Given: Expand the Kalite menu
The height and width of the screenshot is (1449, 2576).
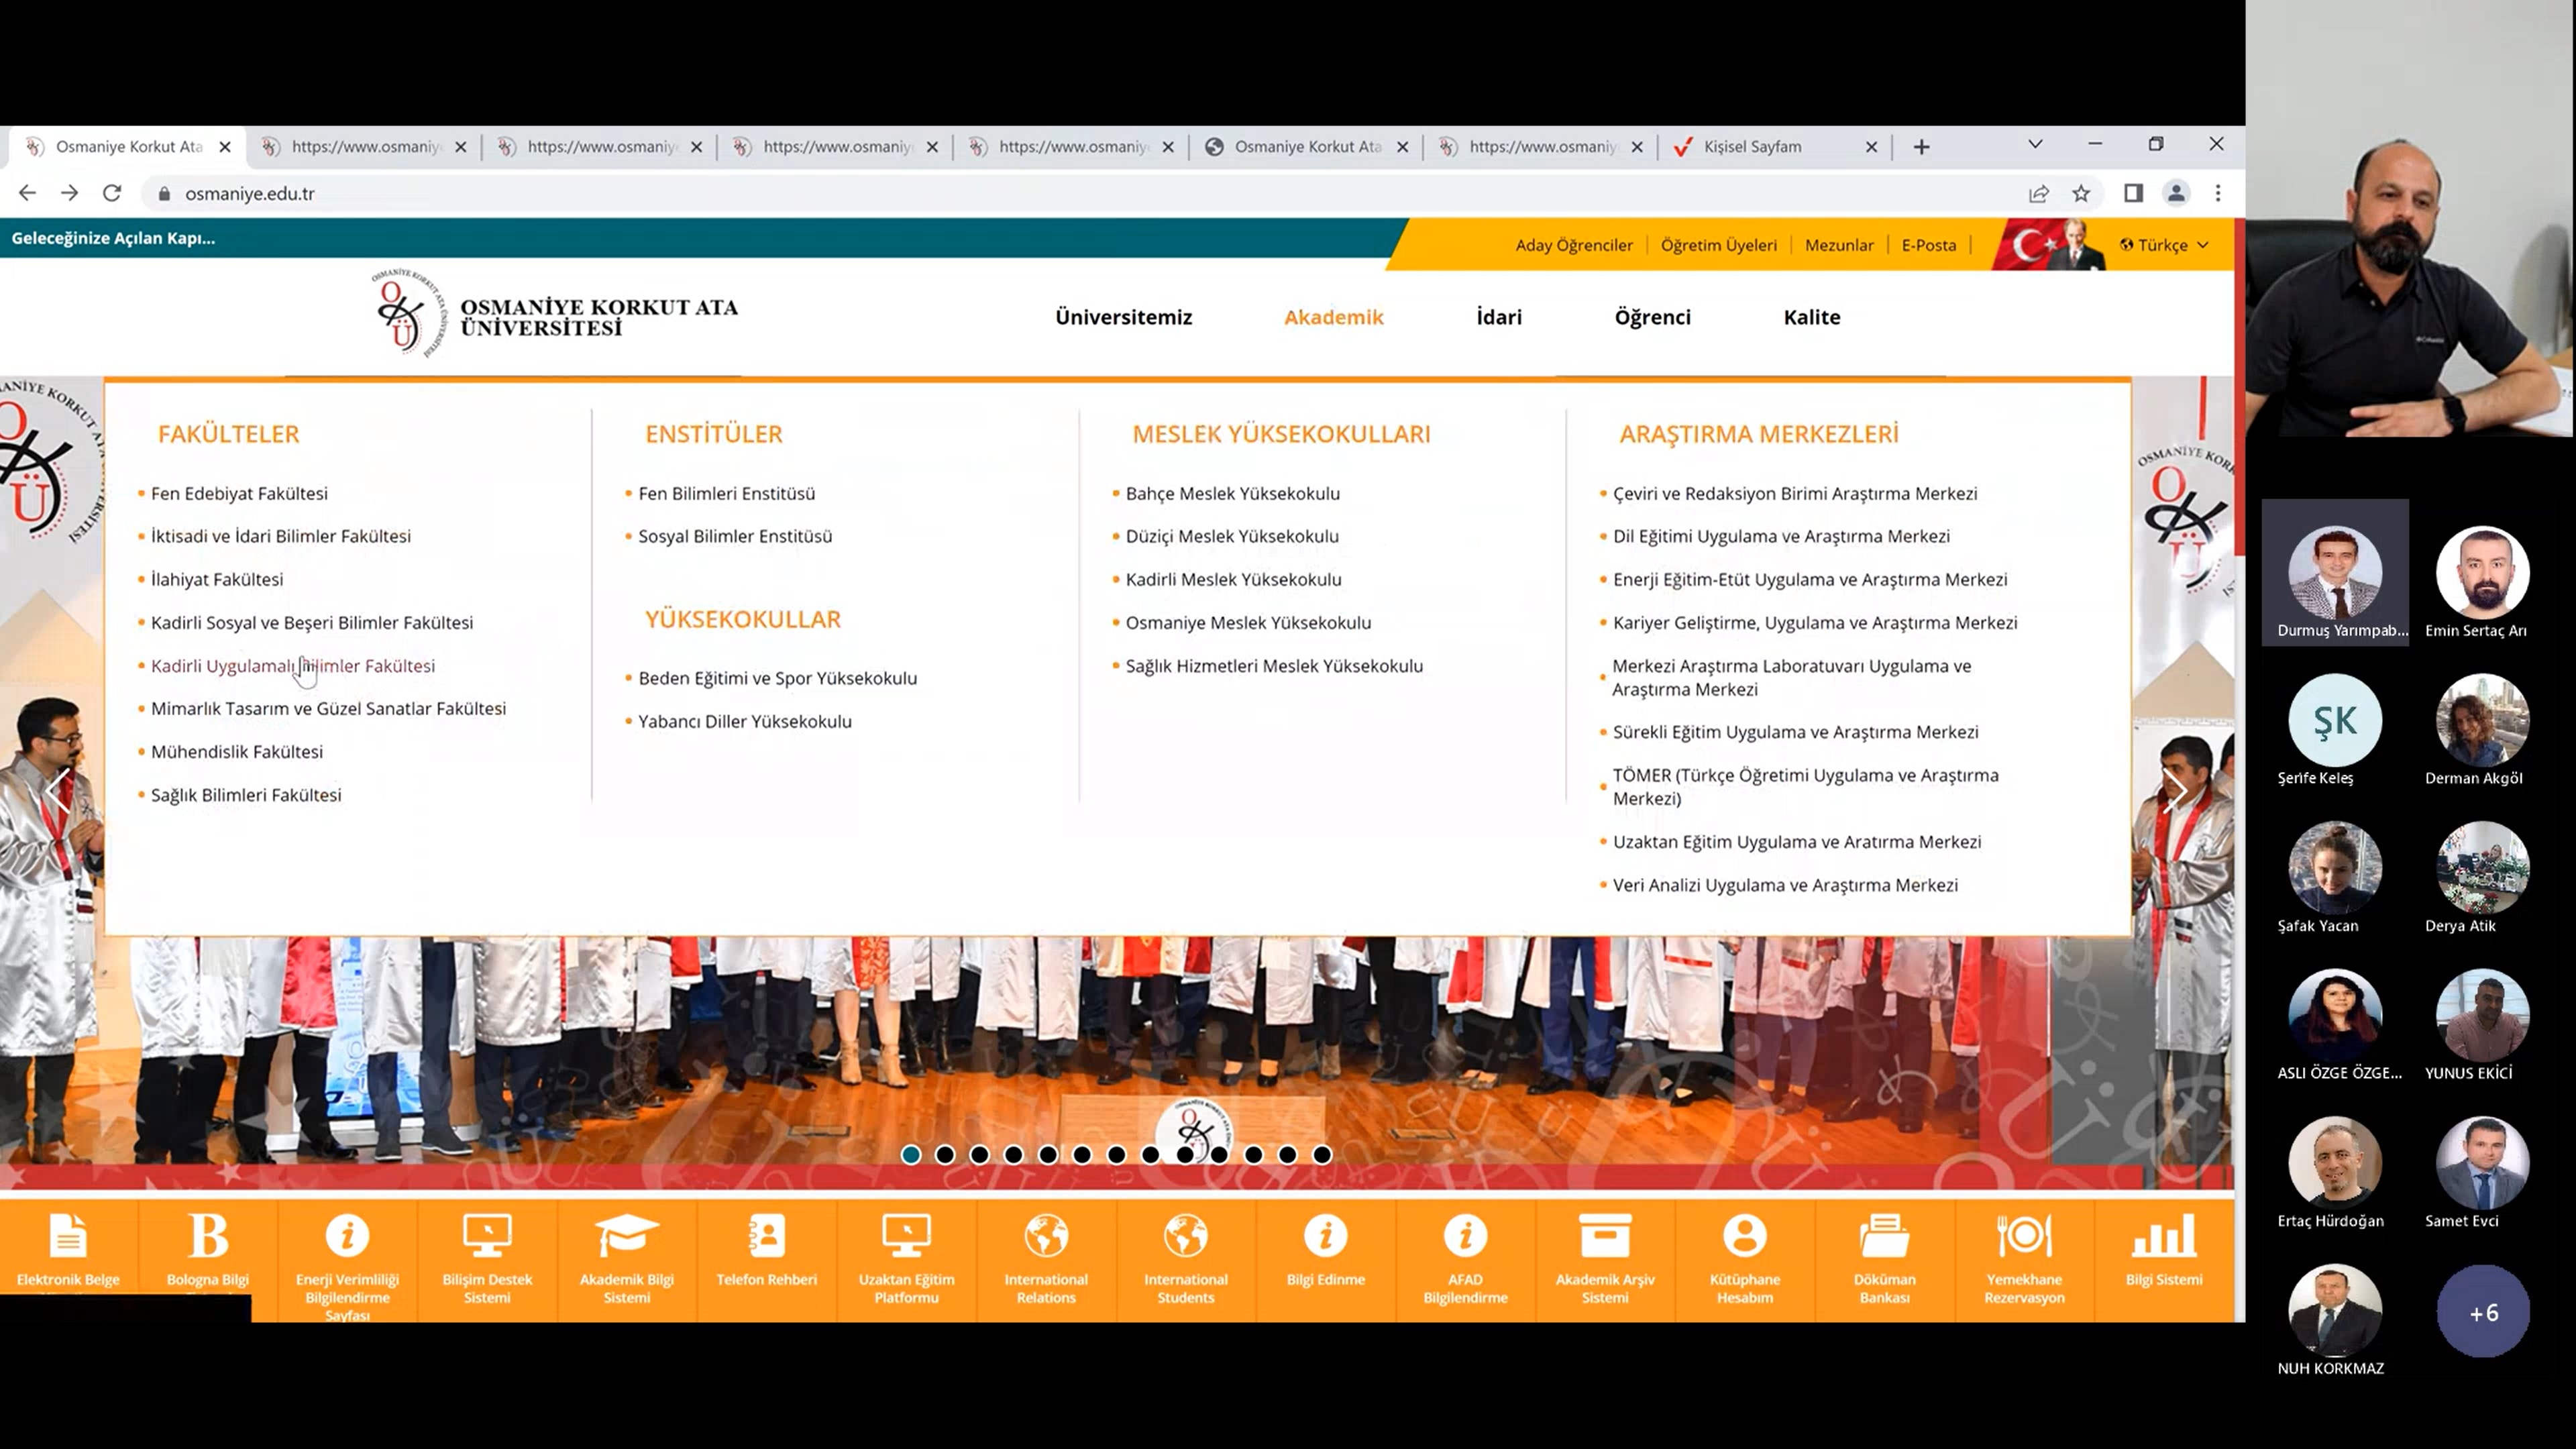Looking at the screenshot, I should pos(1811,317).
